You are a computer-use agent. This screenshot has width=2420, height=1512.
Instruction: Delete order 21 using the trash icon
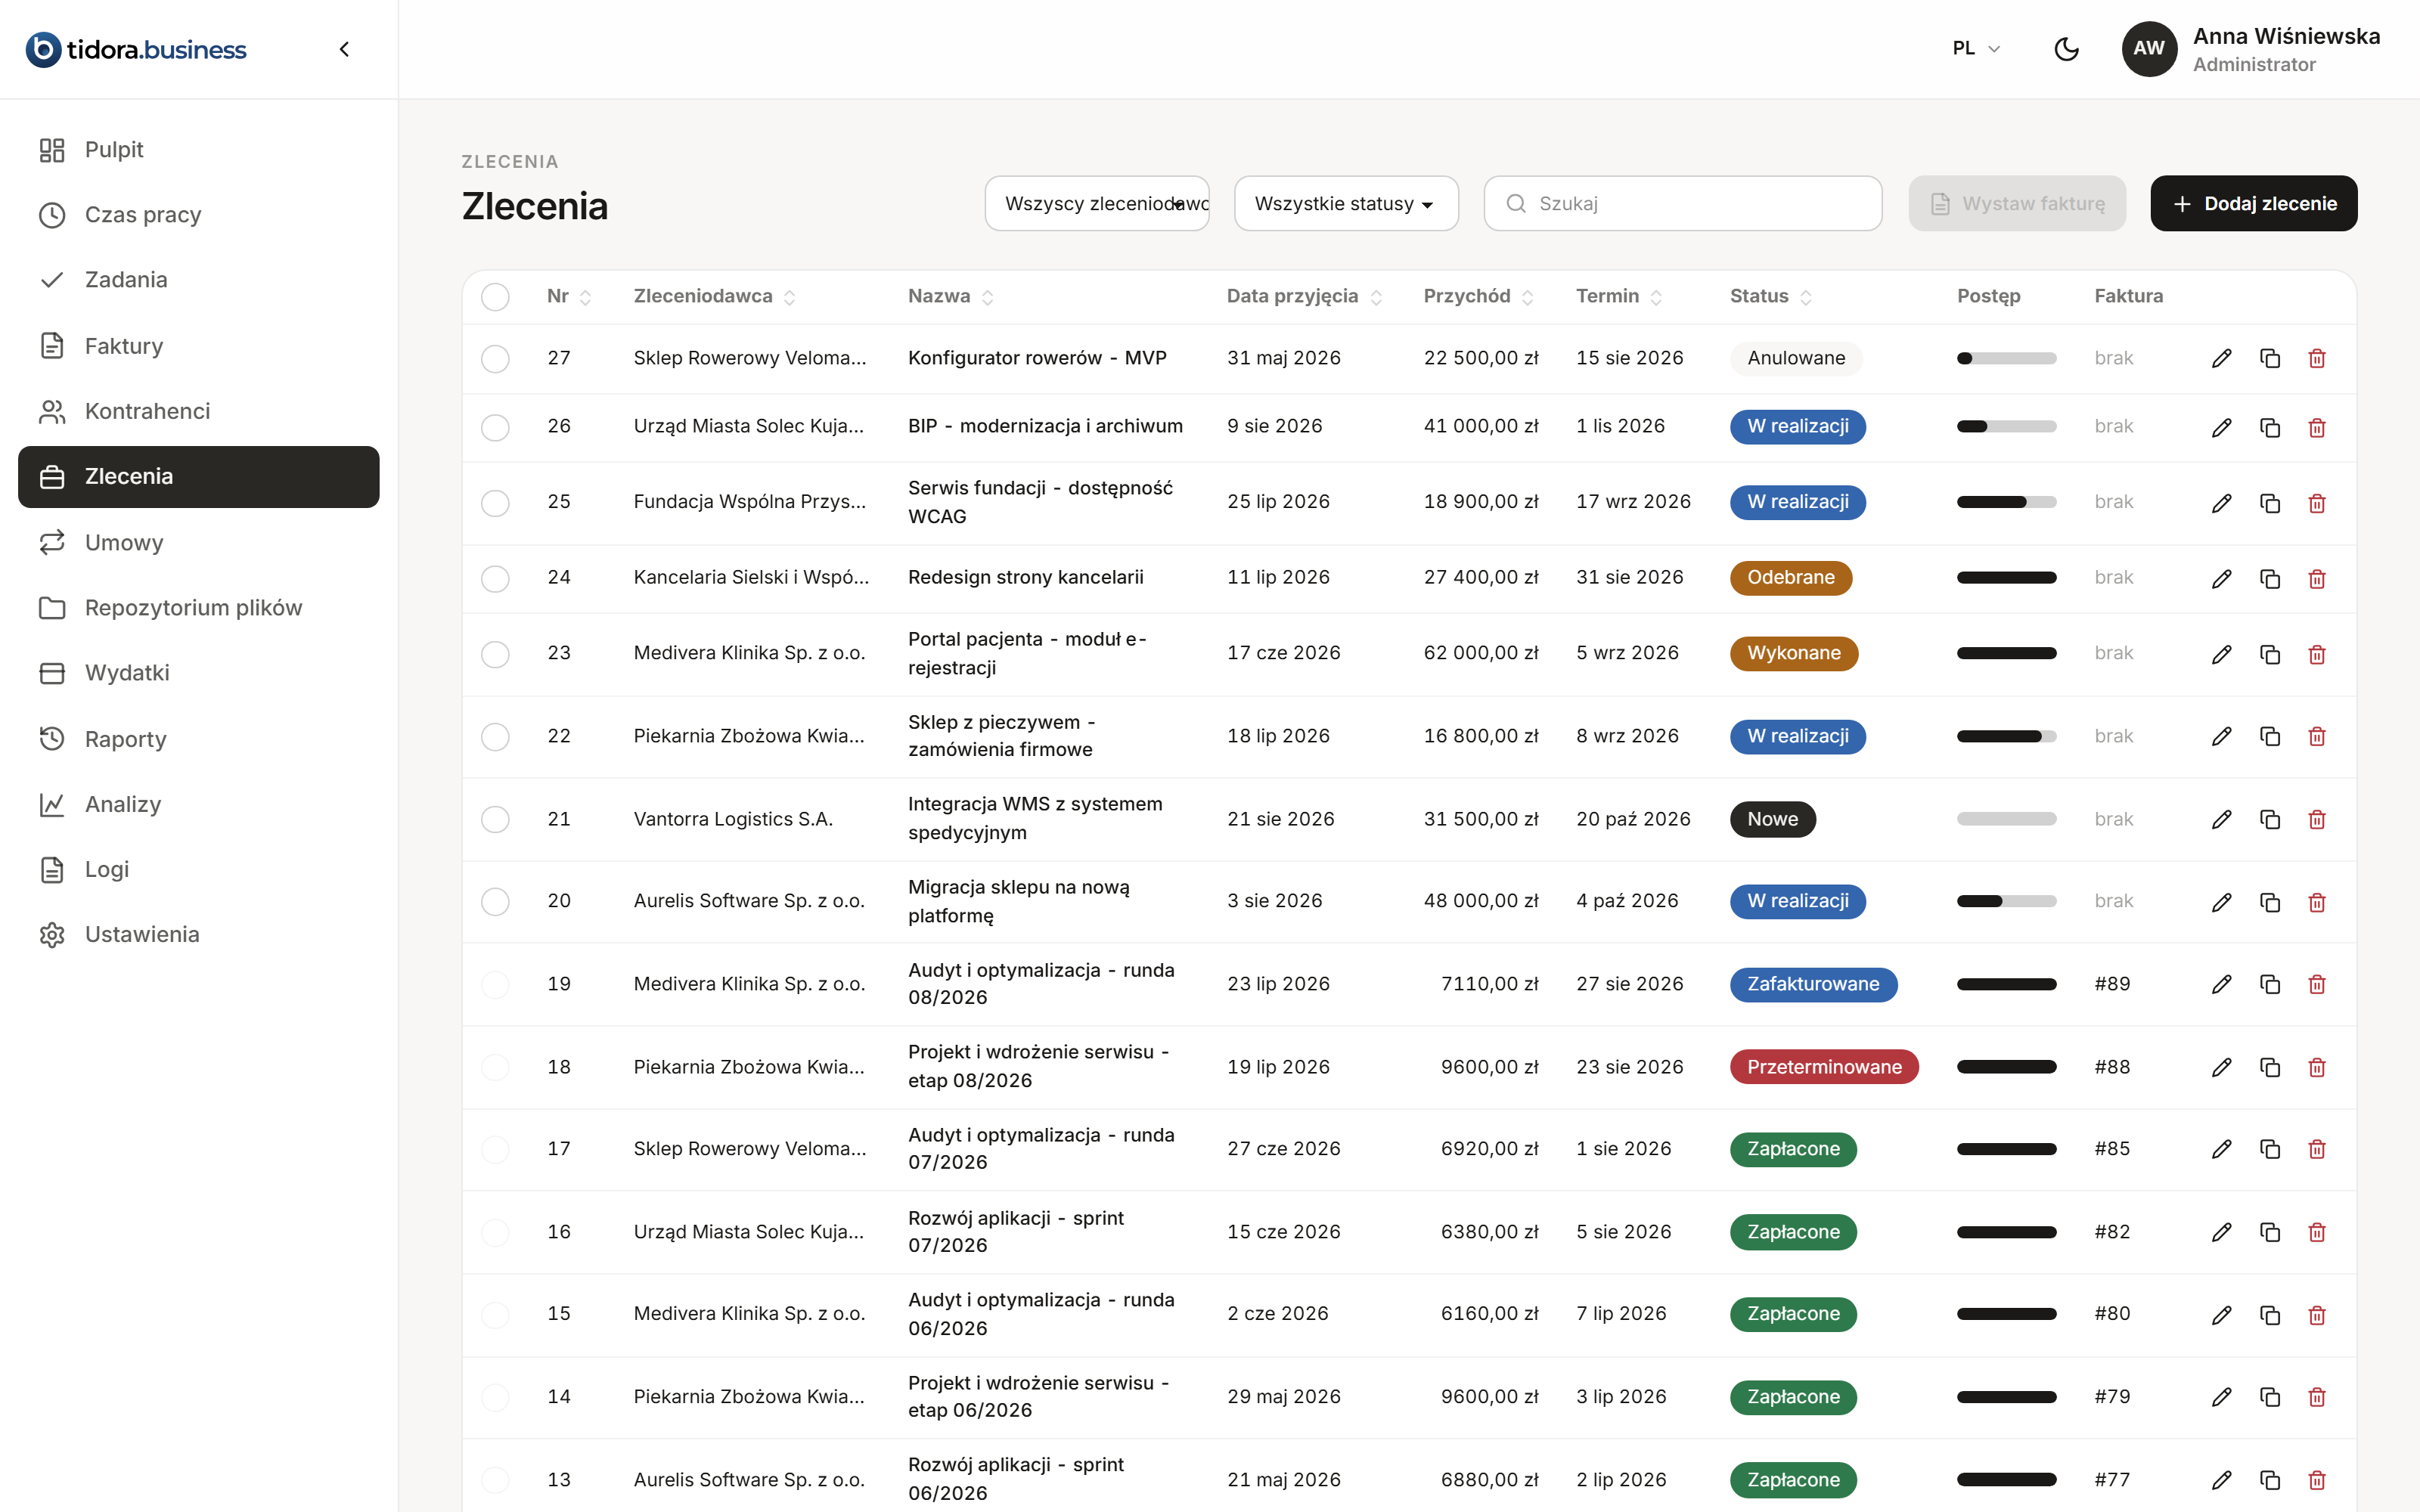pyautogui.click(x=2316, y=819)
